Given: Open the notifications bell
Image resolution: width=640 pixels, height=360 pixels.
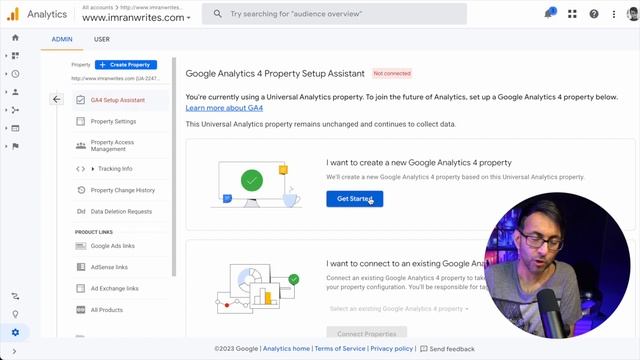Looking at the screenshot, I should point(549,13).
